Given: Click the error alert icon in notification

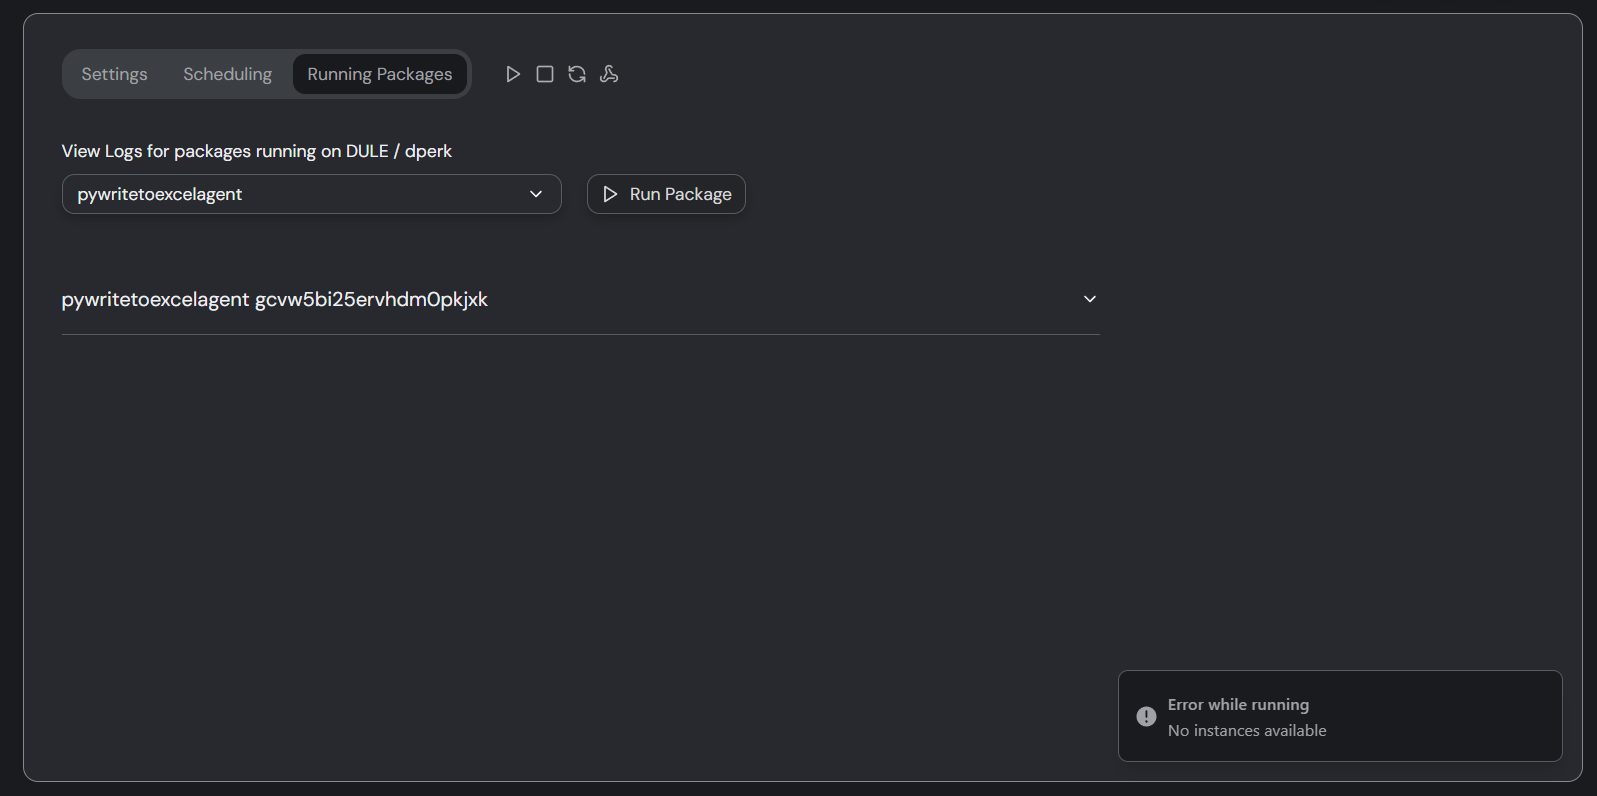Looking at the screenshot, I should point(1146,717).
